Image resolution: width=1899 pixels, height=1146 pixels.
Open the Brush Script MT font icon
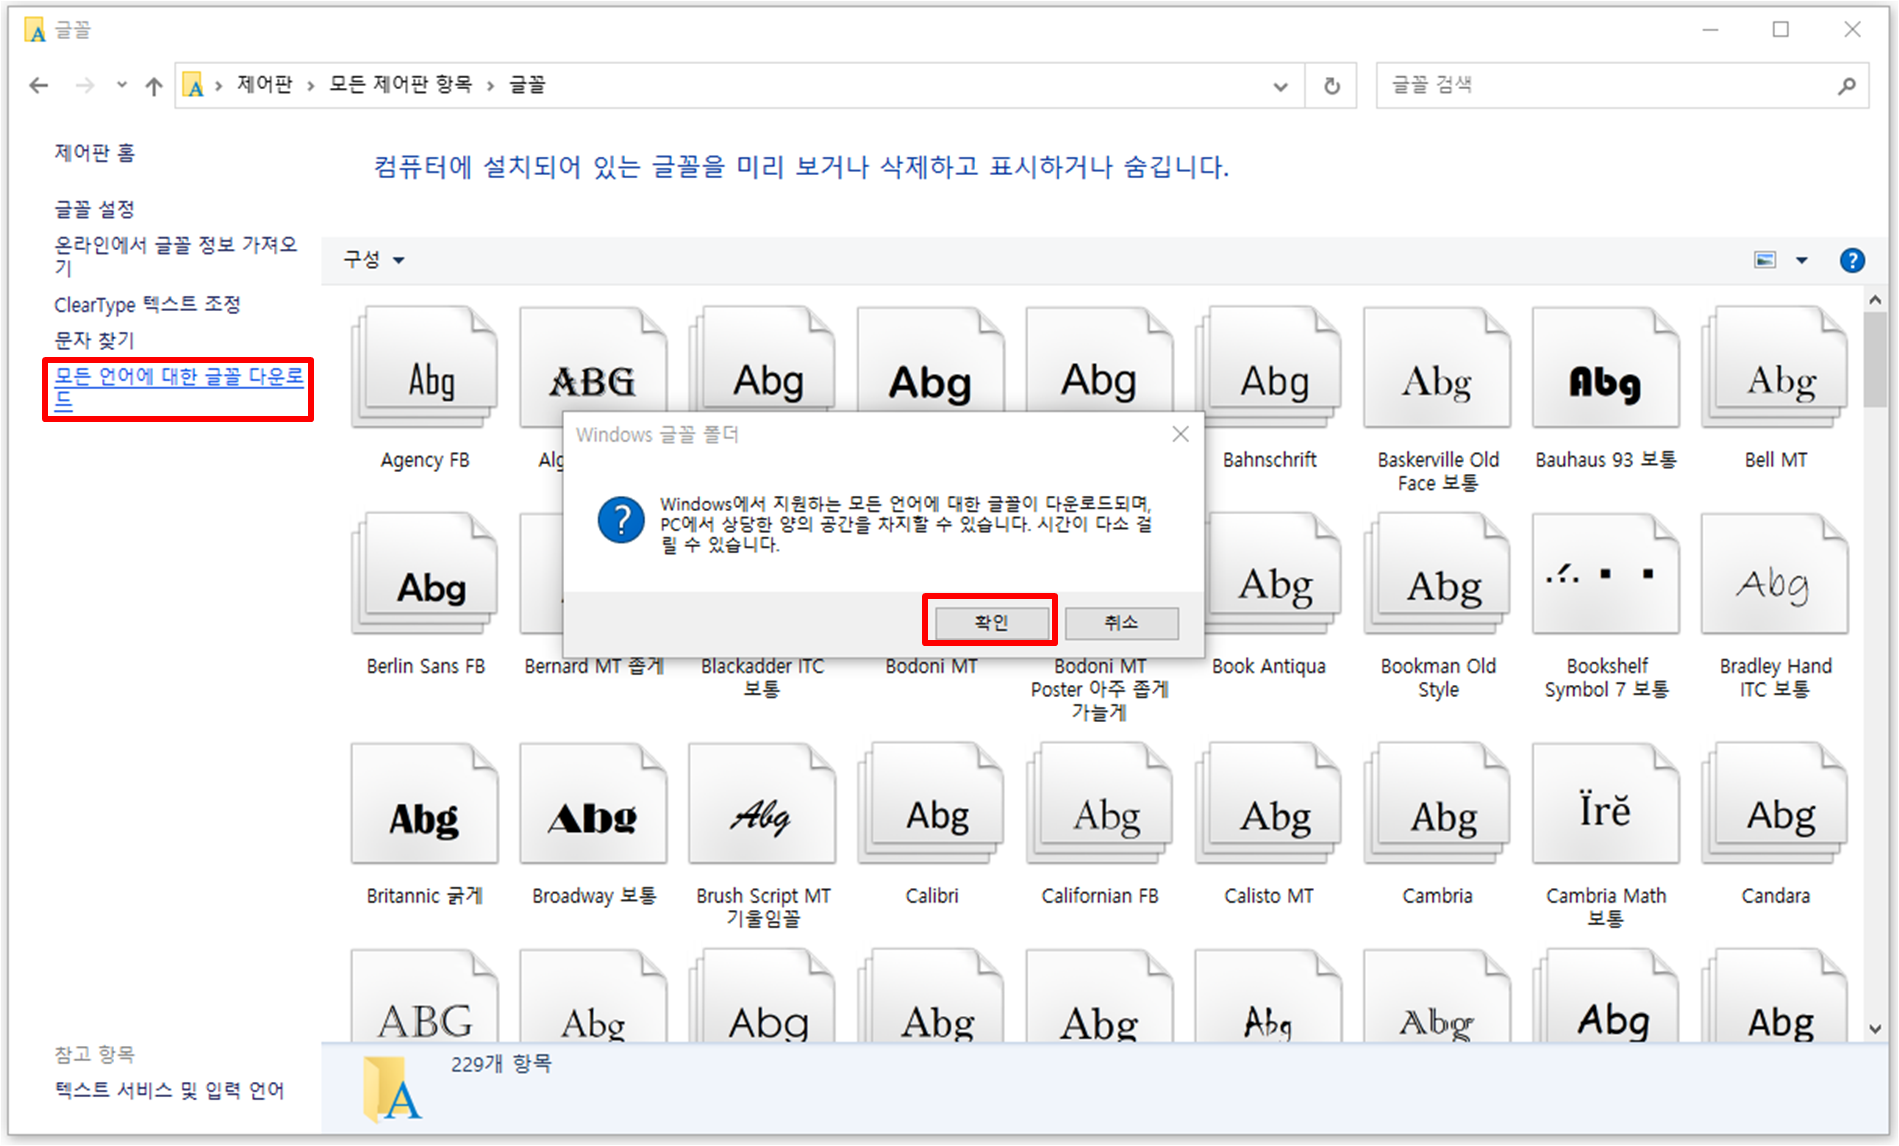(762, 804)
